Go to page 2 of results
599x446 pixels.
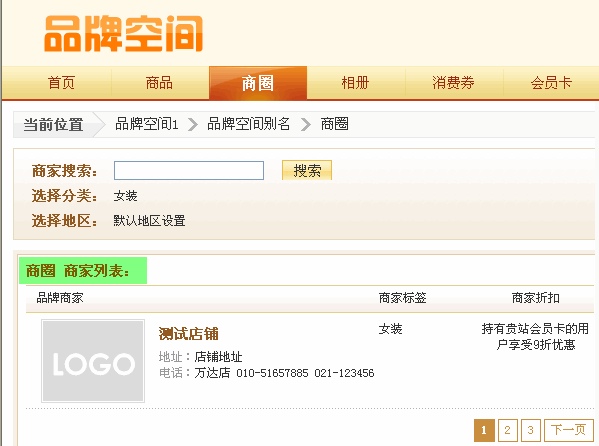(x=508, y=430)
